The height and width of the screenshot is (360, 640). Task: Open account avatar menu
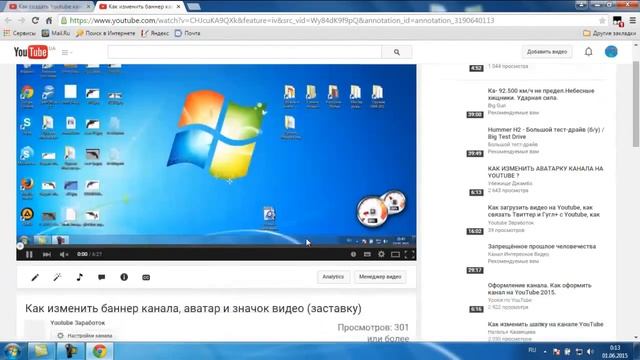(x=611, y=52)
